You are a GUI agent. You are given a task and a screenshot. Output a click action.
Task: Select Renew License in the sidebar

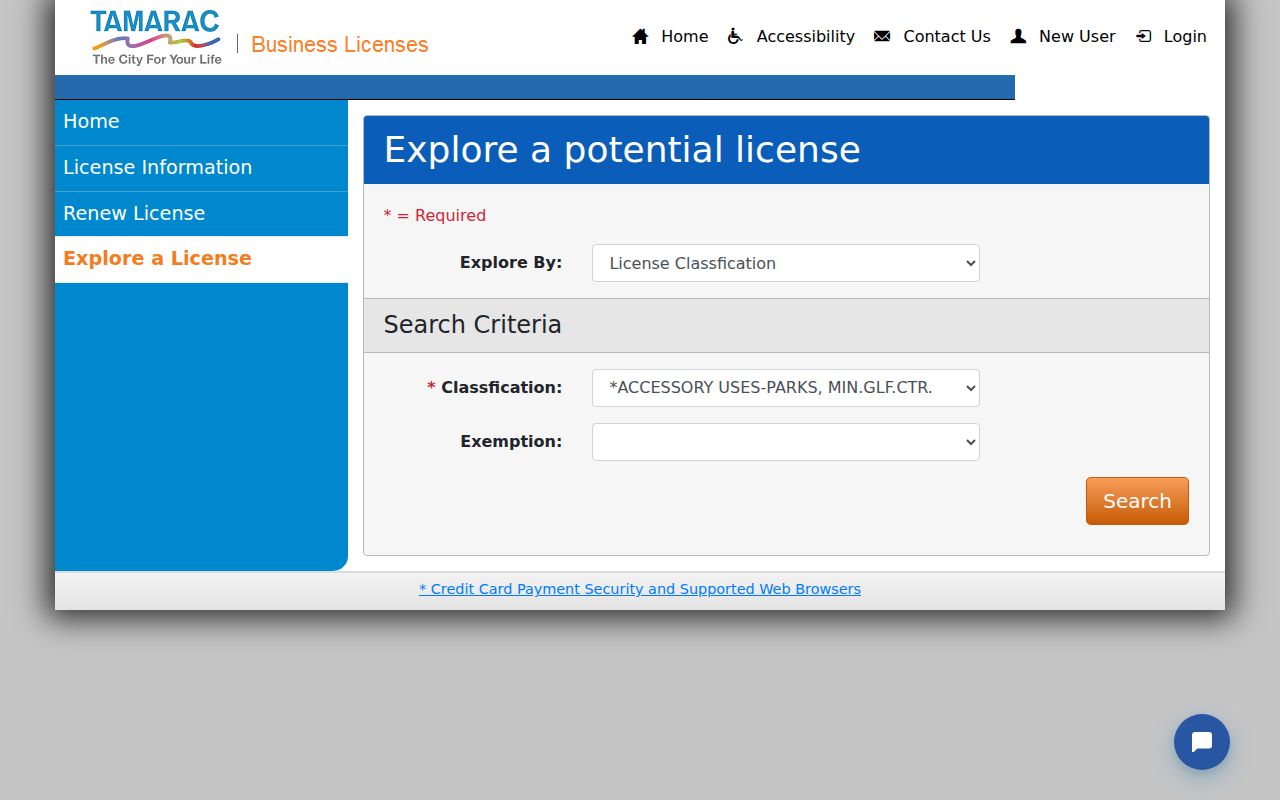(x=201, y=214)
